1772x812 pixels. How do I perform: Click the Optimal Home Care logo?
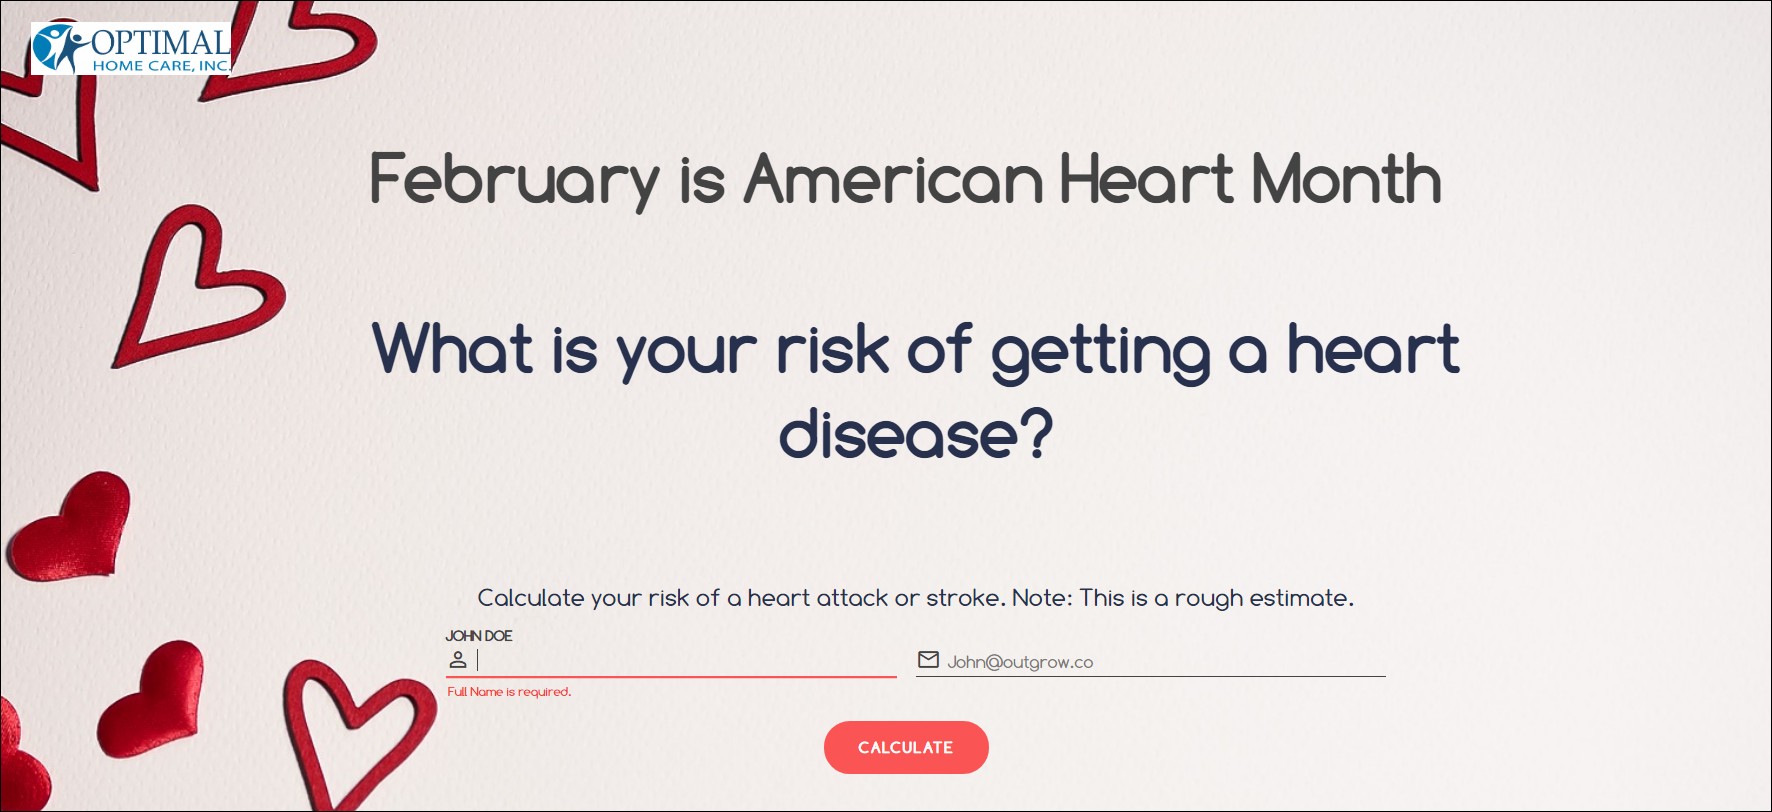[131, 48]
